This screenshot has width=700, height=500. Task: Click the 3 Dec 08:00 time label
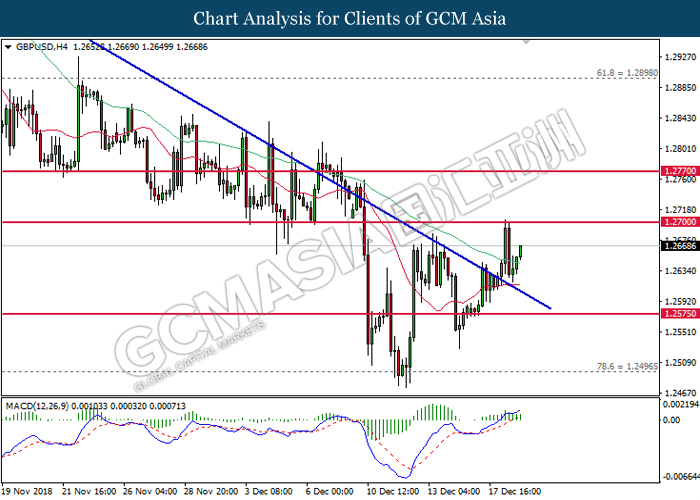269,491
